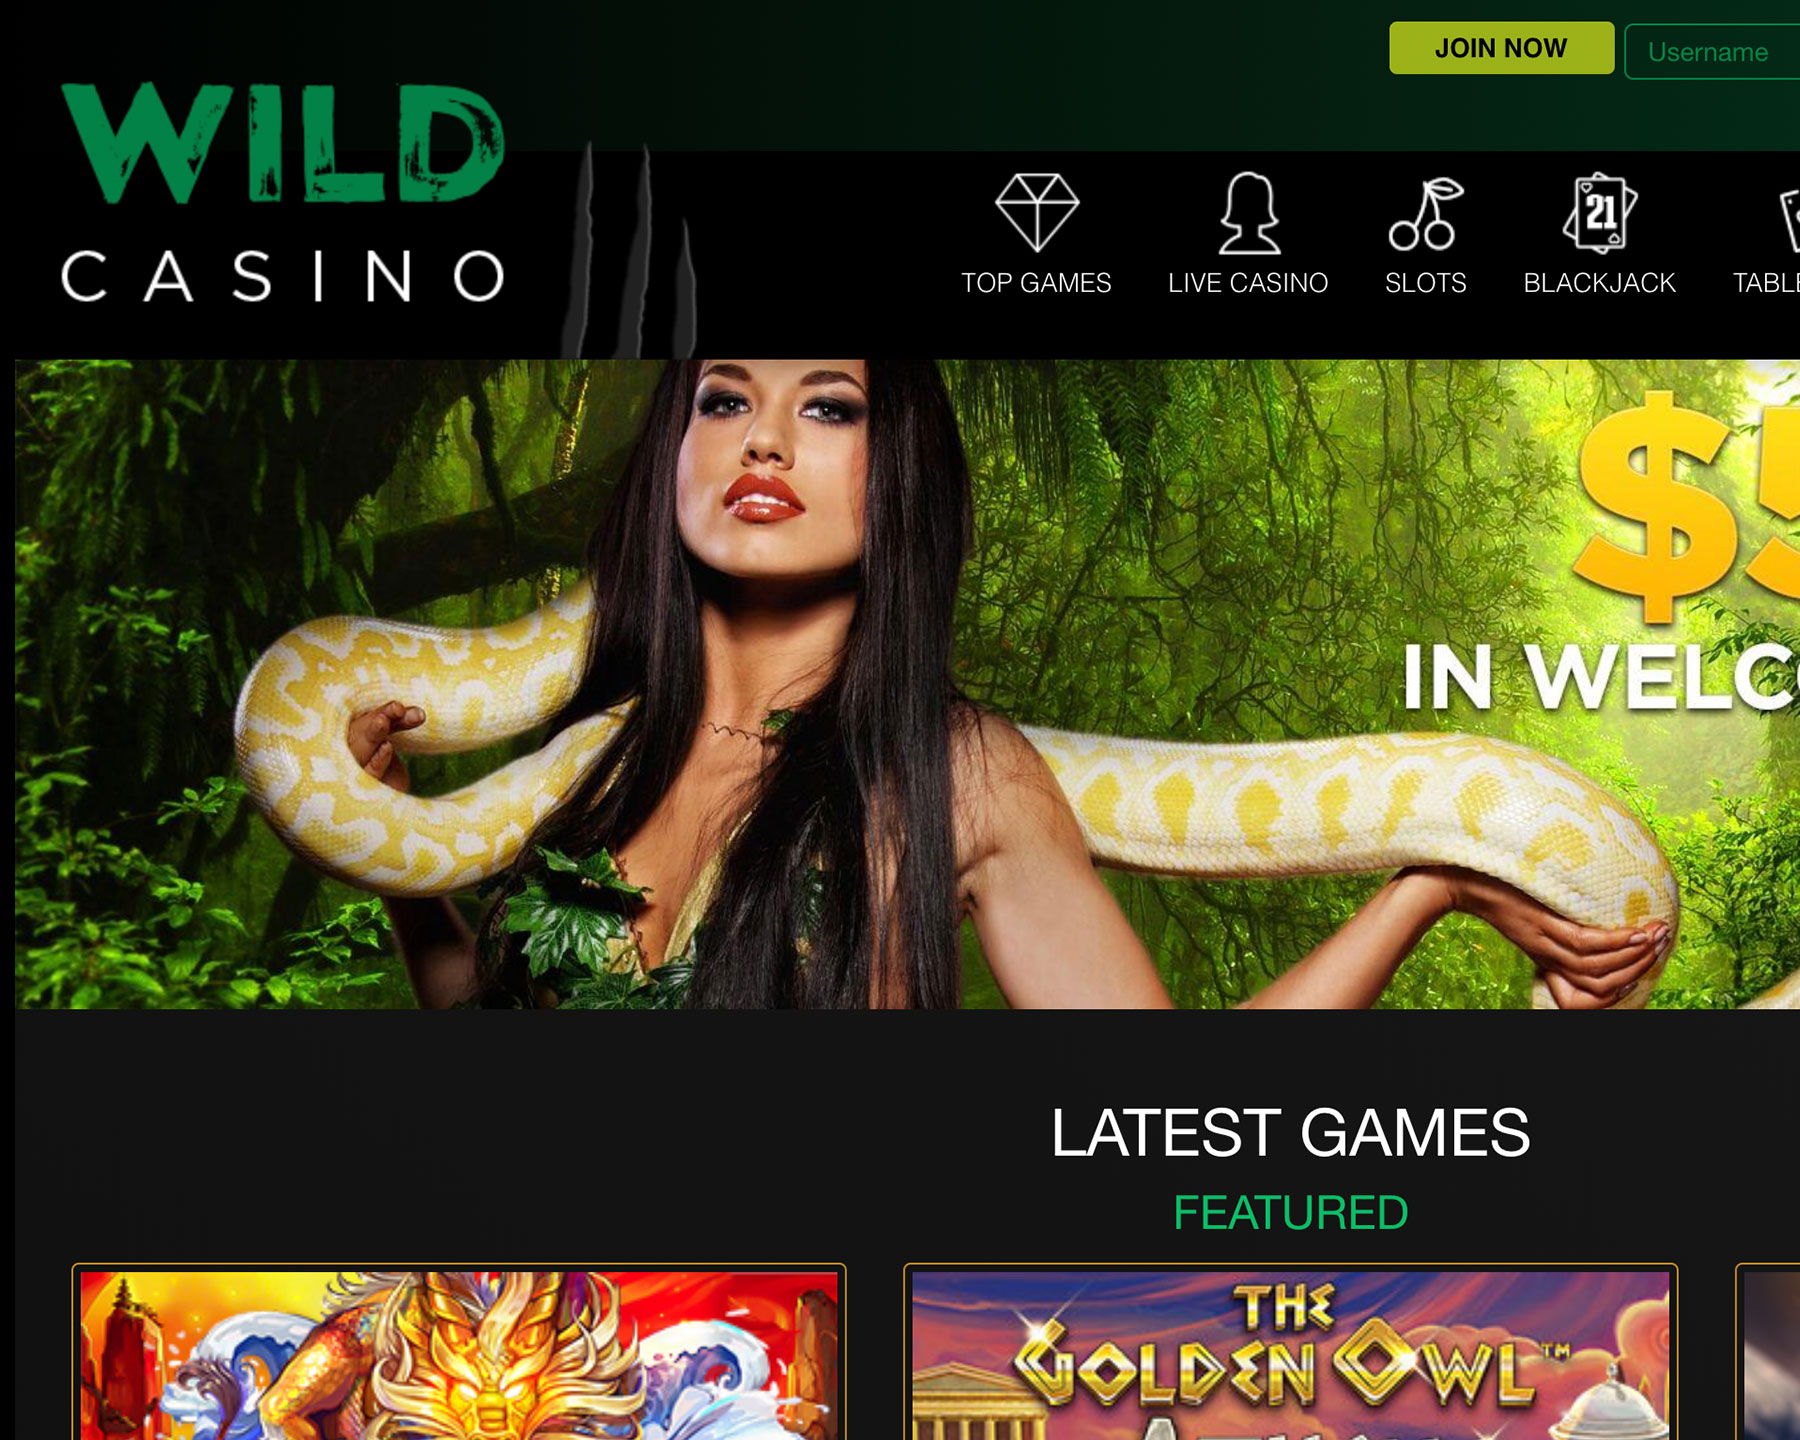
Task: Open the TOP GAMES text label
Action: [x=1036, y=283]
